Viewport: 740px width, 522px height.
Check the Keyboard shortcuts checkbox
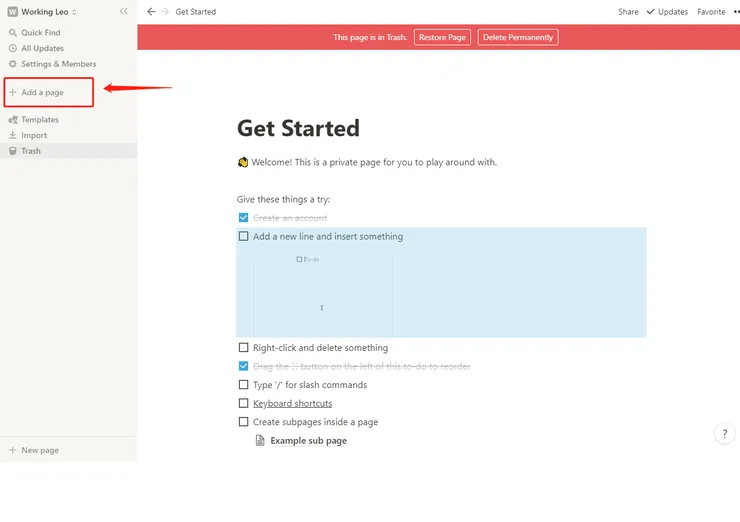pyautogui.click(x=244, y=403)
